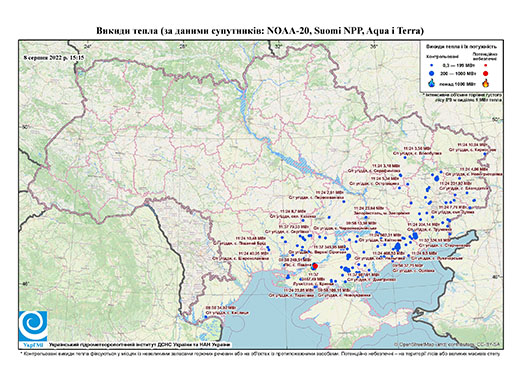Click the UkrHMI spiral logo
The width and height of the screenshot is (520, 368).
[33, 327]
